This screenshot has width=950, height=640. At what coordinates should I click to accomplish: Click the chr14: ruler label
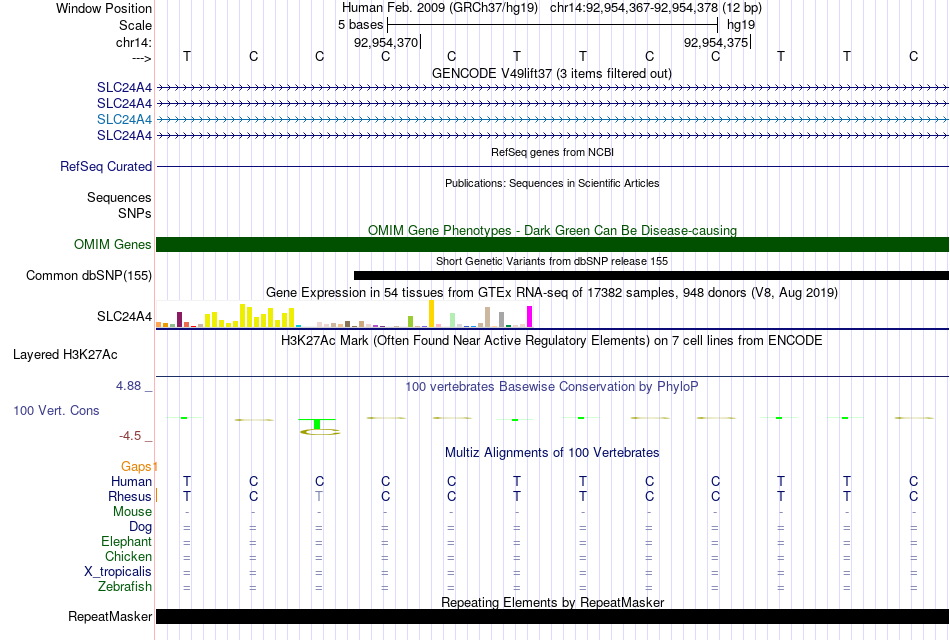133,42
